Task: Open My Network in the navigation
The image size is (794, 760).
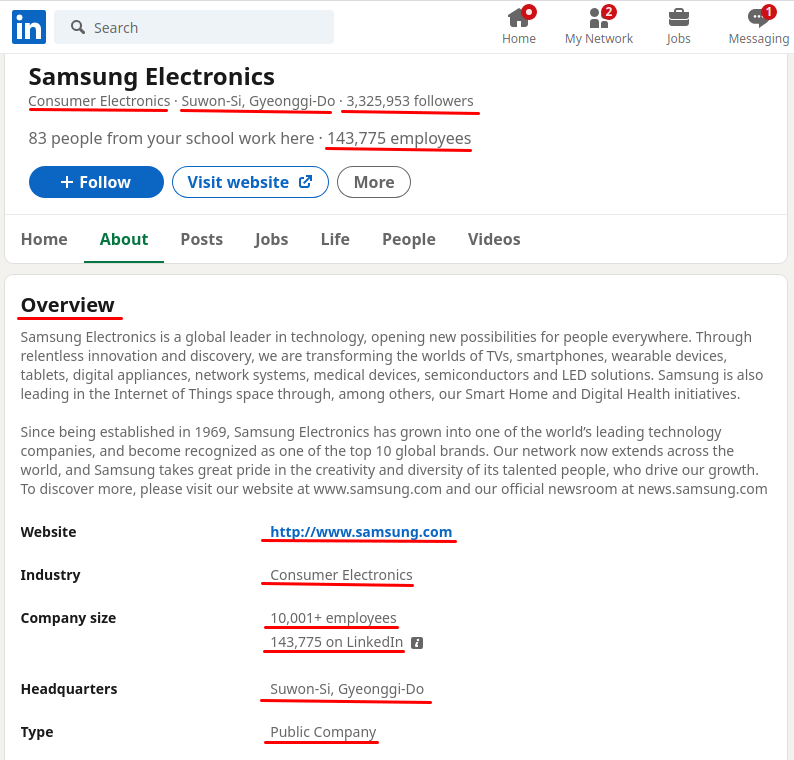Action: pyautogui.click(x=599, y=25)
